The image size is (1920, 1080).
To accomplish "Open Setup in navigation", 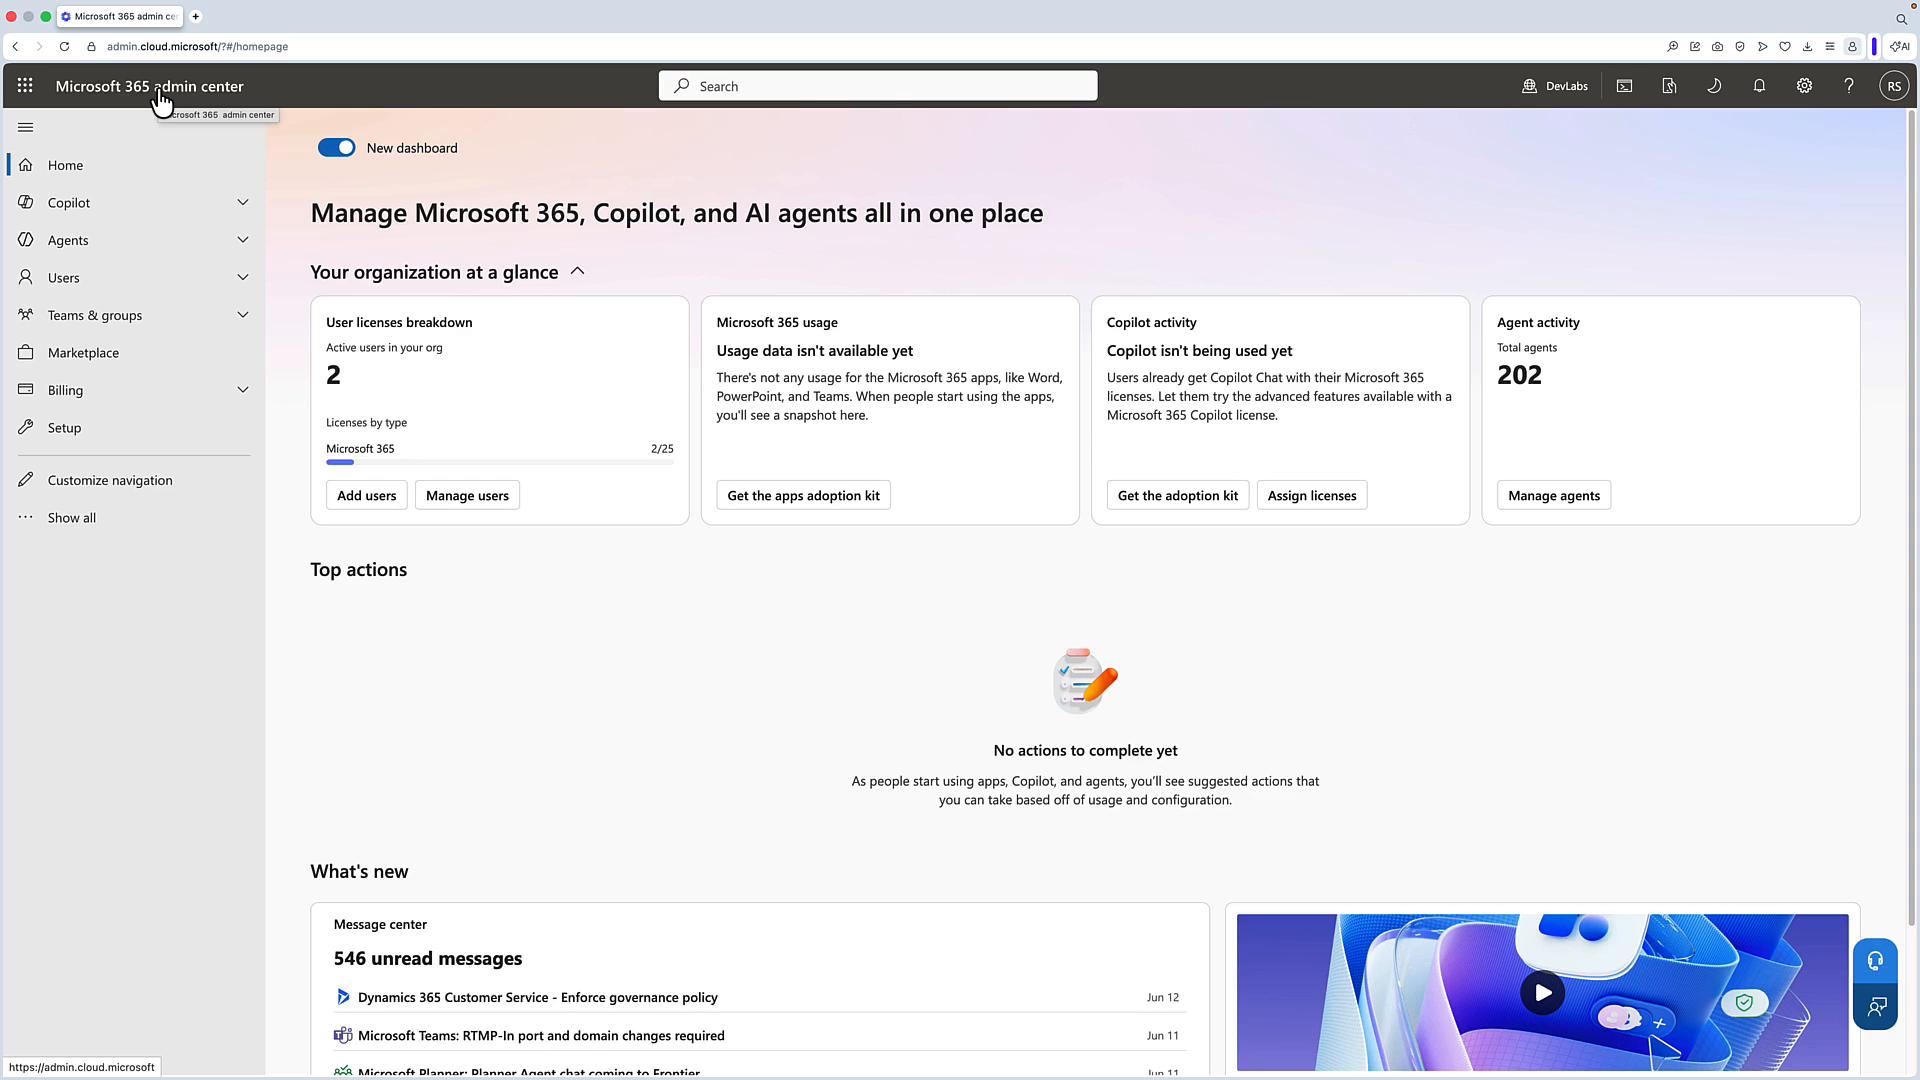I will point(134,428).
